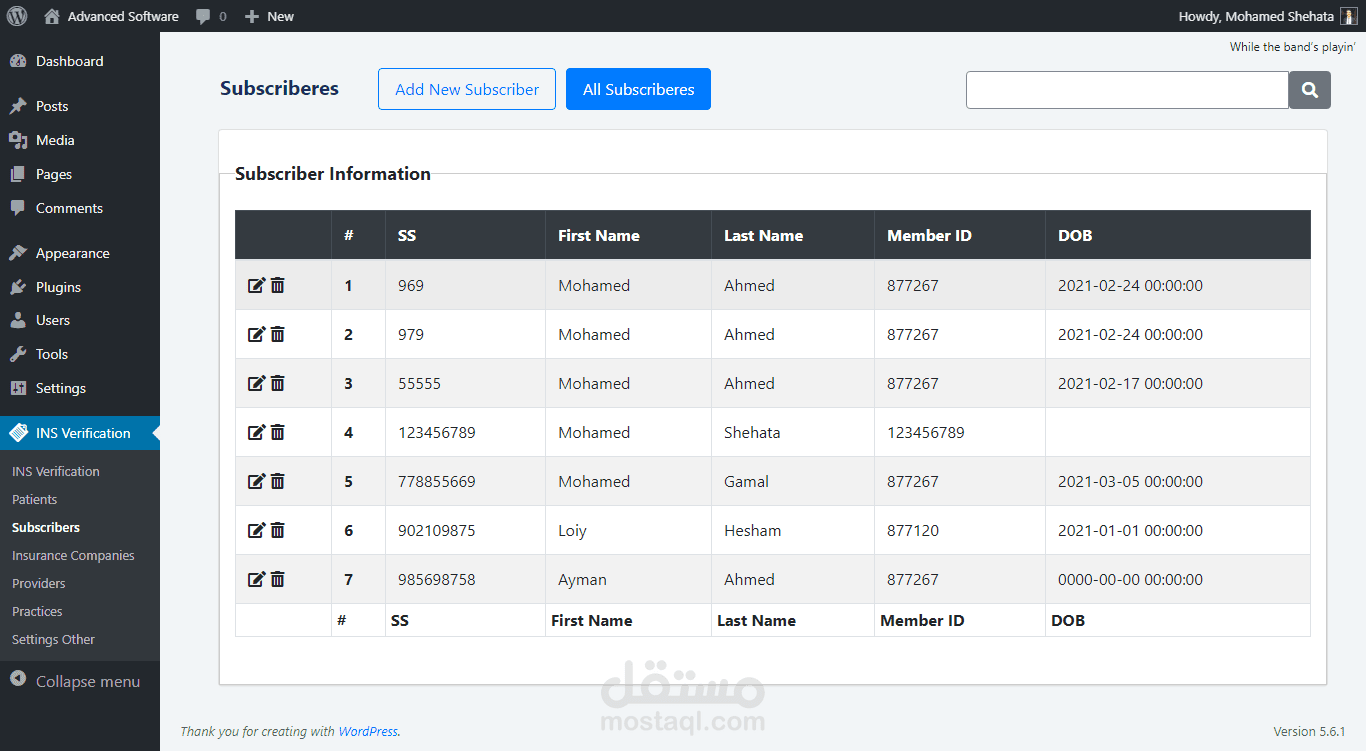1366x751 pixels.
Task: Open Pages menu item
Action: 80,174
